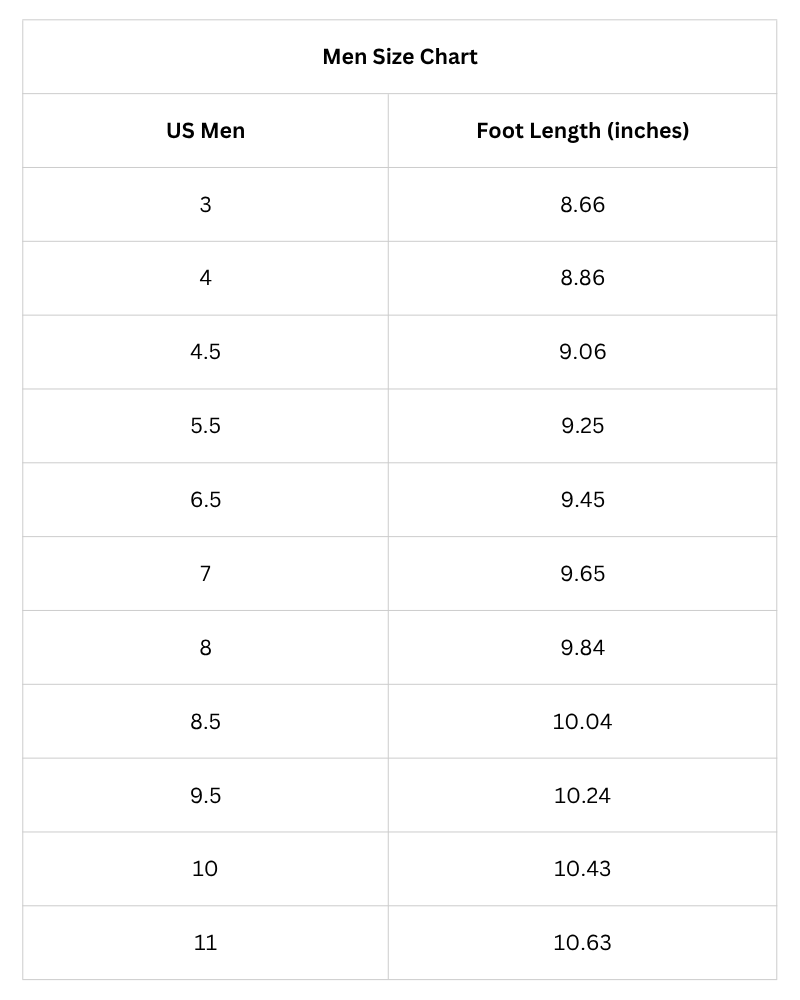This screenshot has width=800, height=1000.
Task: Click the 9.84 foot length value
Action: pyautogui.click(x=582, y=648)
